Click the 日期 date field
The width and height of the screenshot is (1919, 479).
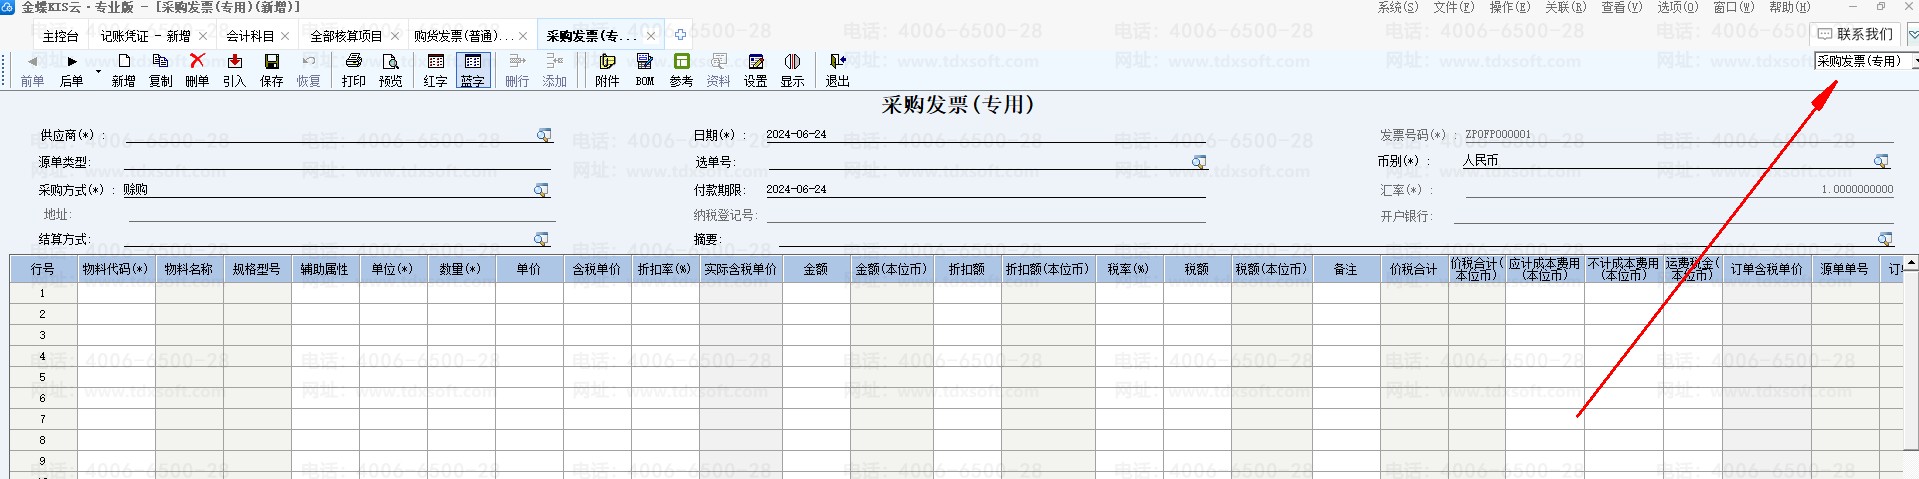tap(985, 134)
